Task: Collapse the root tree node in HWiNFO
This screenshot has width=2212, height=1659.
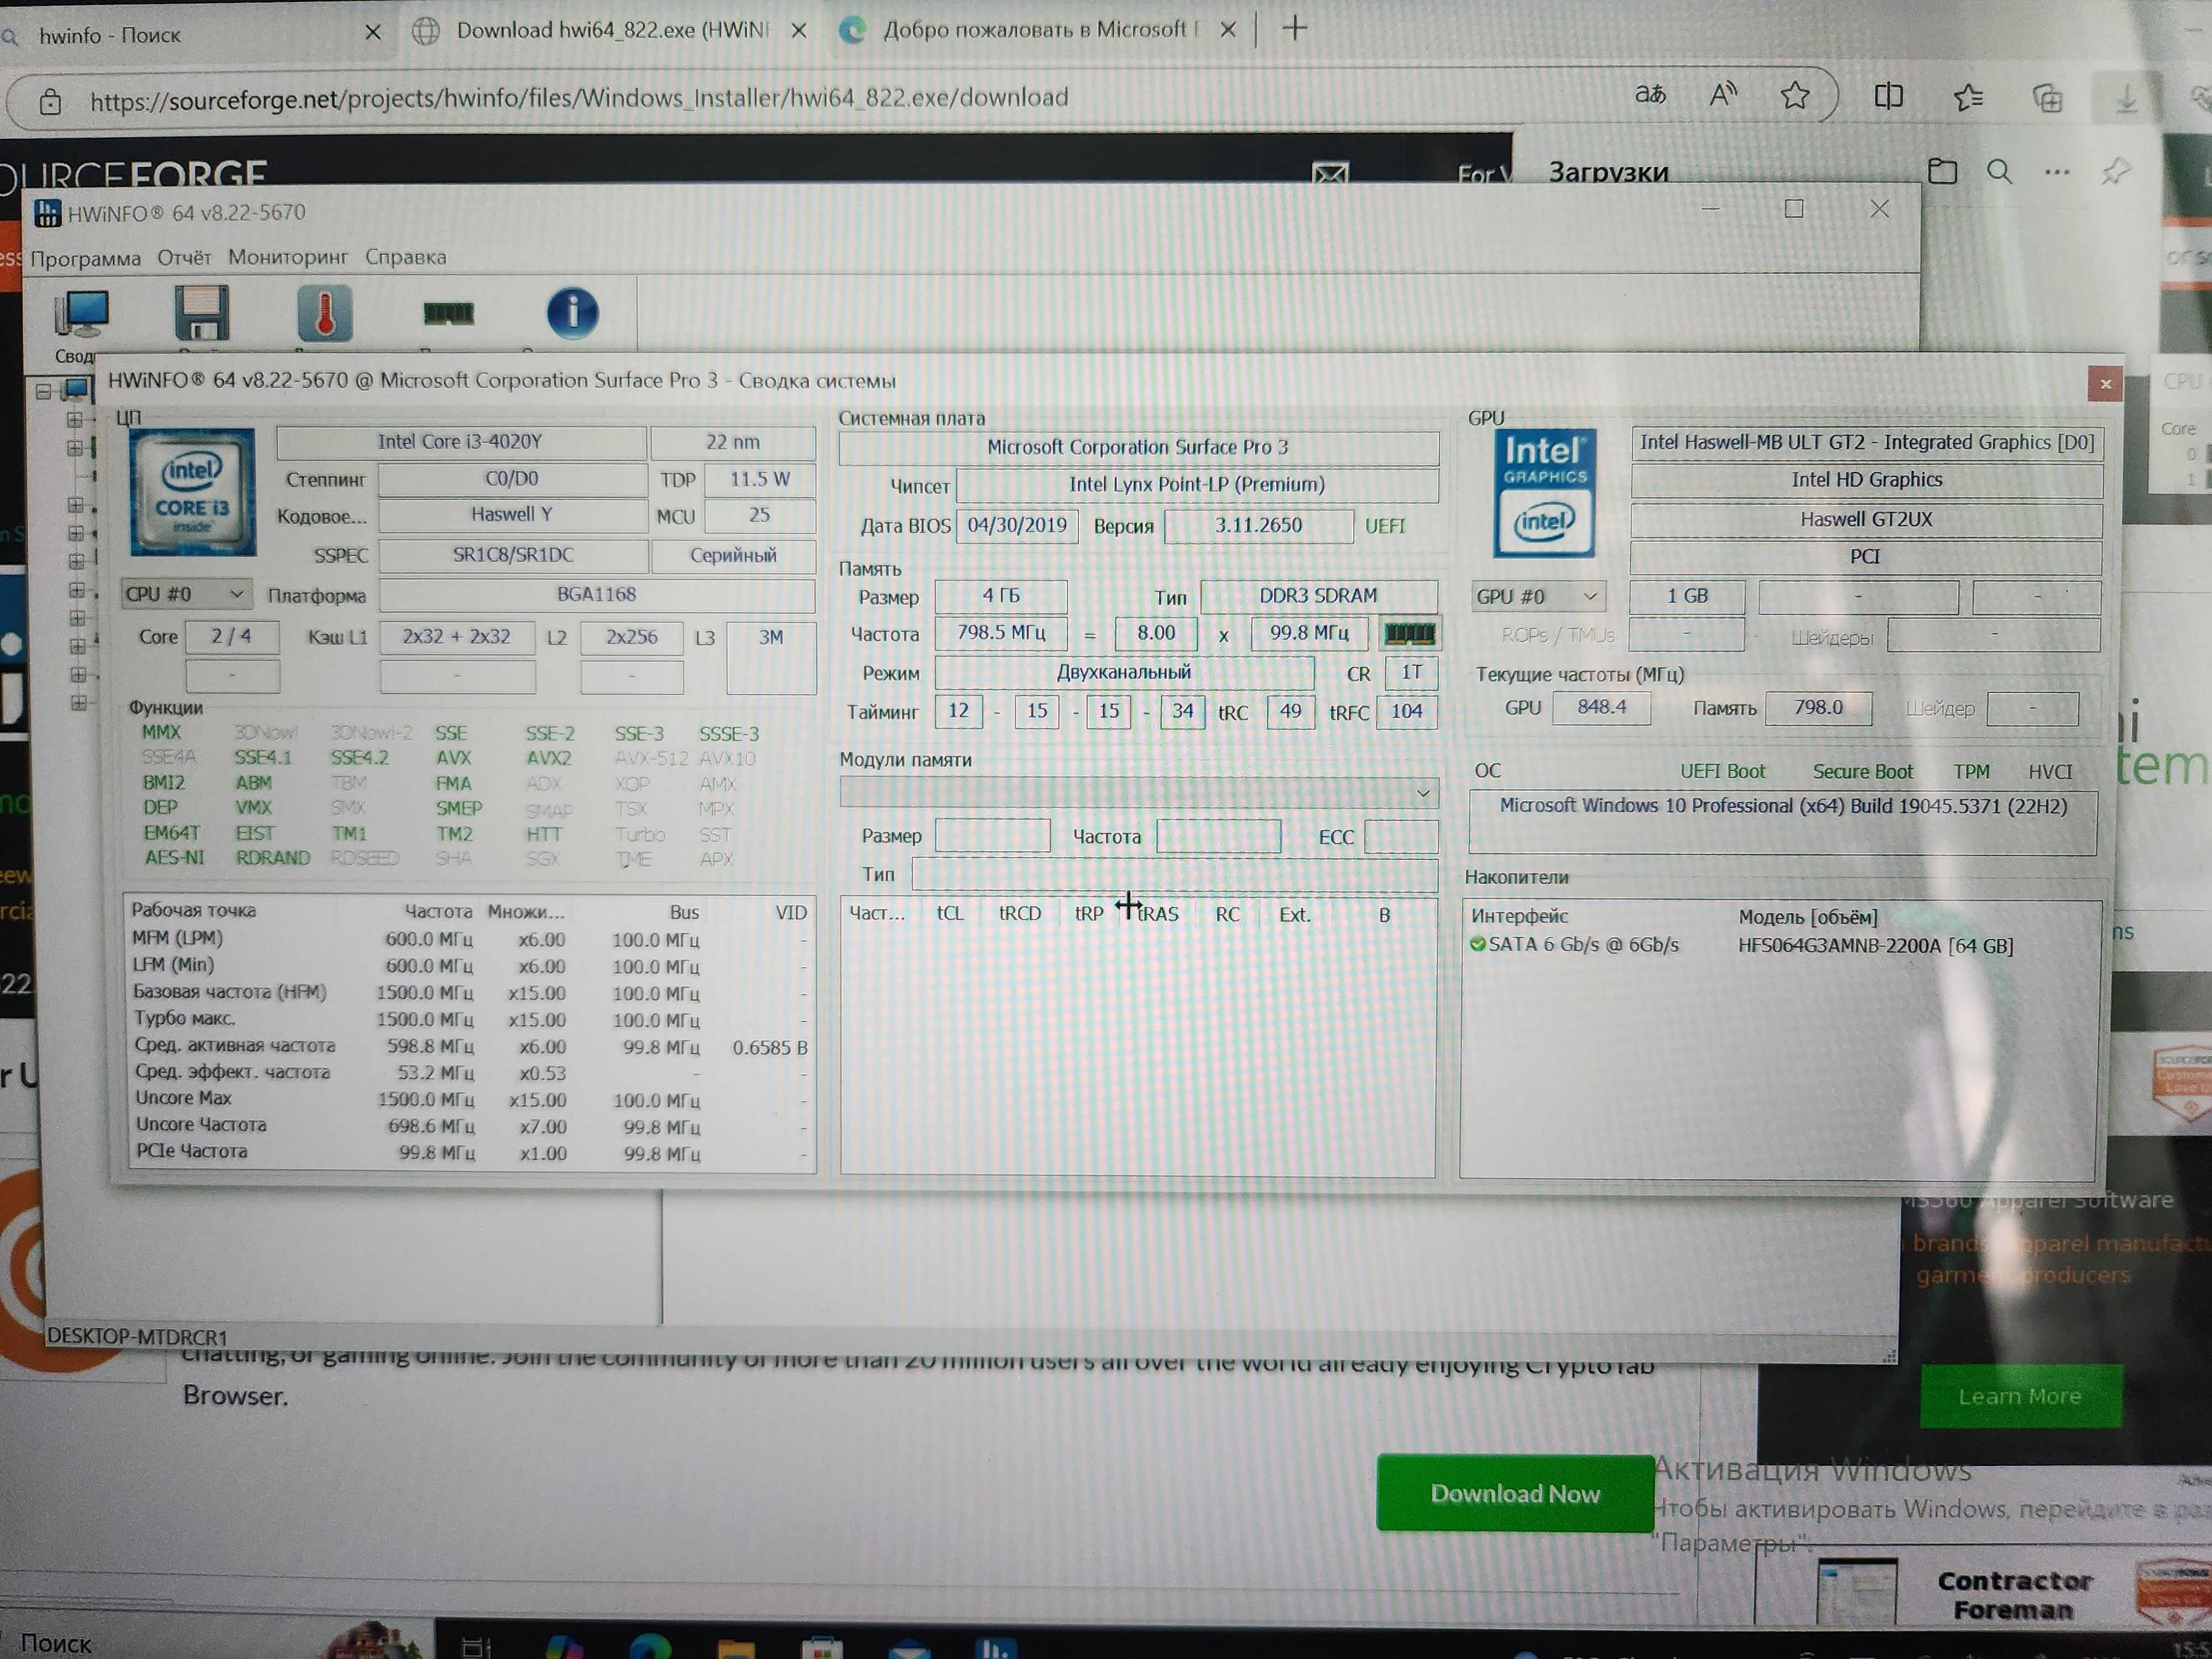Action: [x=43, y=391]
